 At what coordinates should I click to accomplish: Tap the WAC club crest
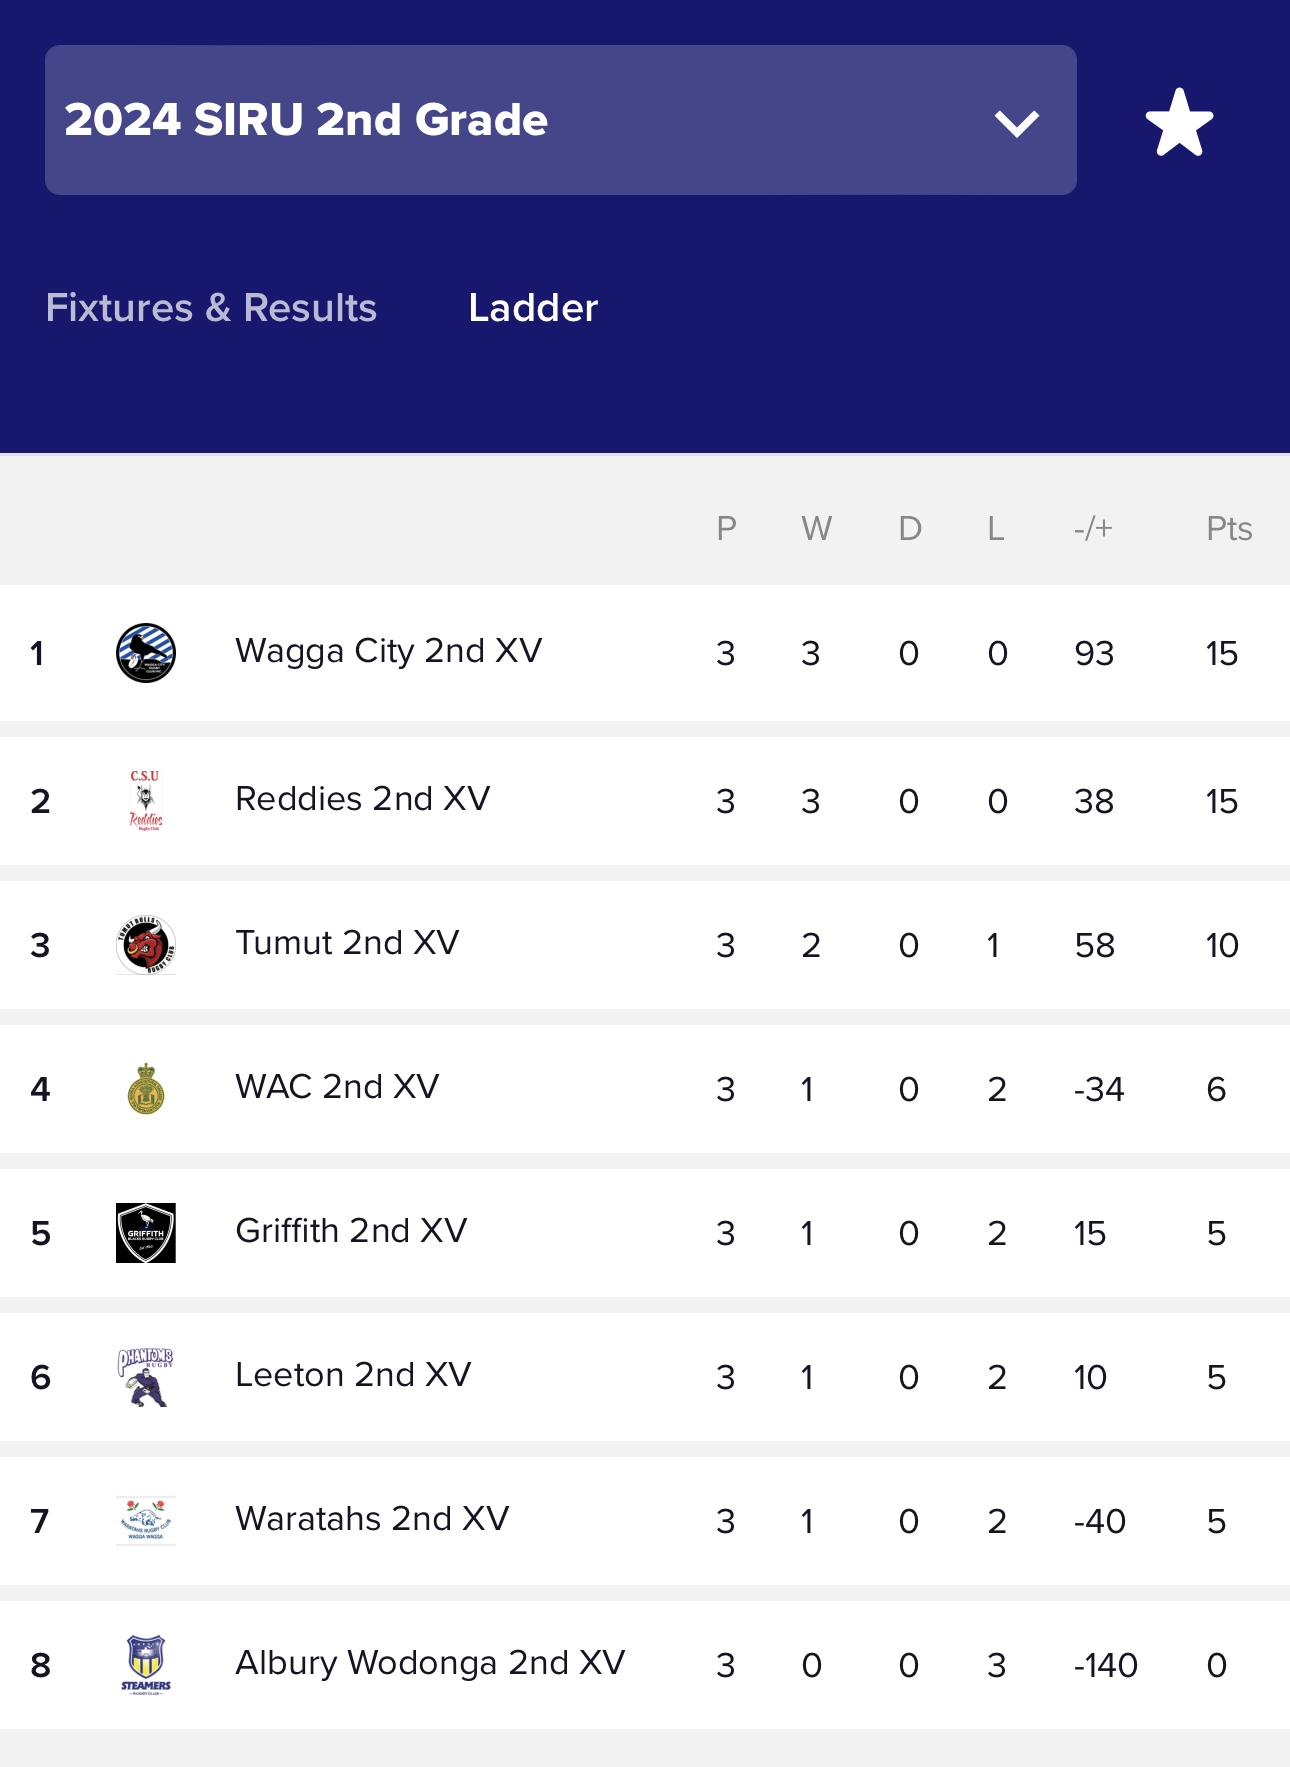[146, 1089]
